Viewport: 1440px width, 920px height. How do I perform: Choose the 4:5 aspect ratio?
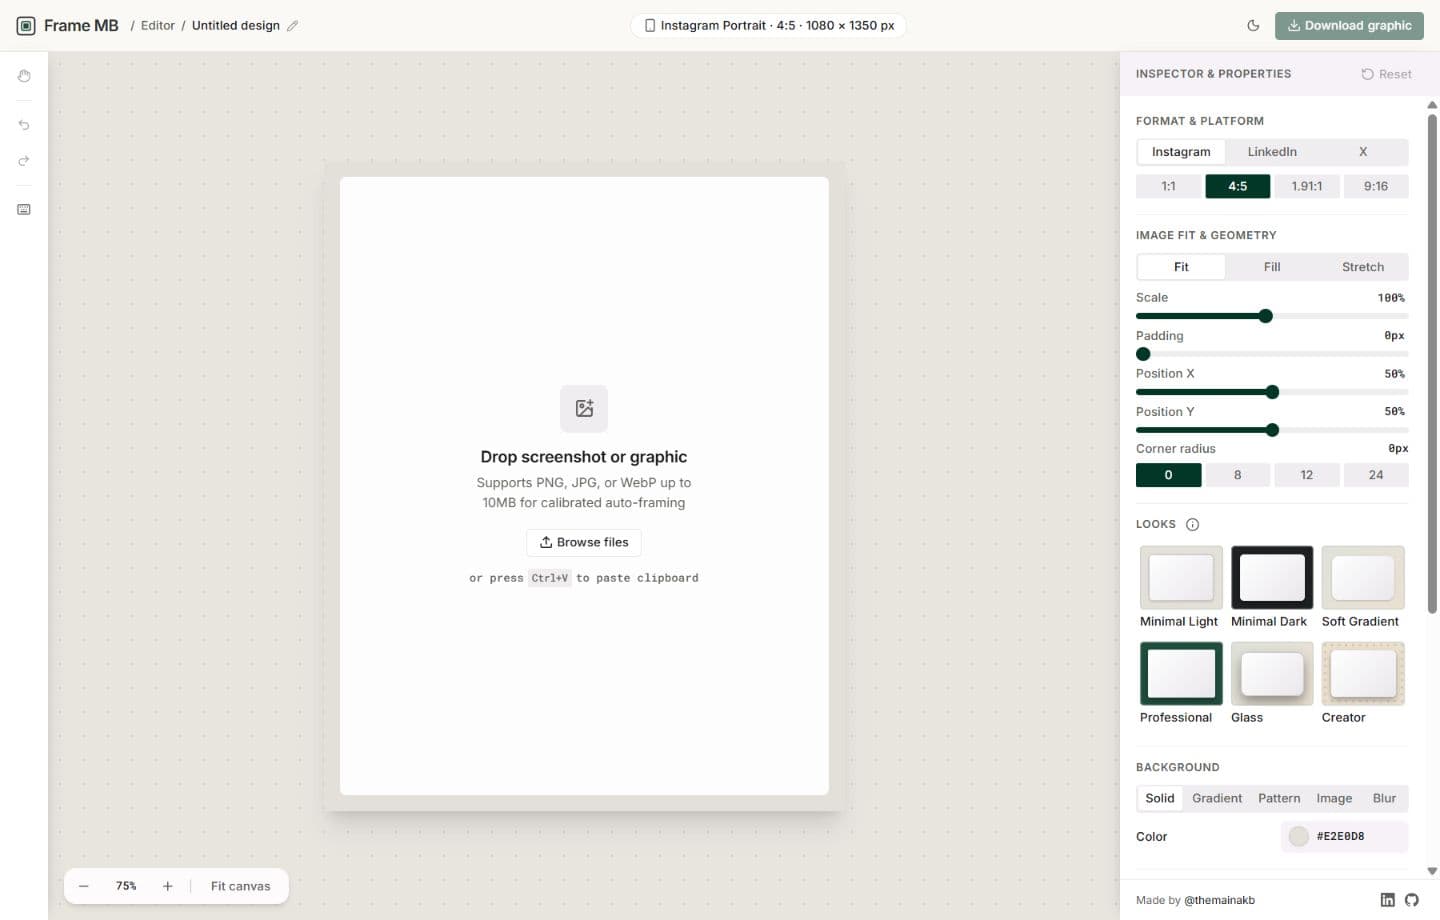coord(1237,186)
